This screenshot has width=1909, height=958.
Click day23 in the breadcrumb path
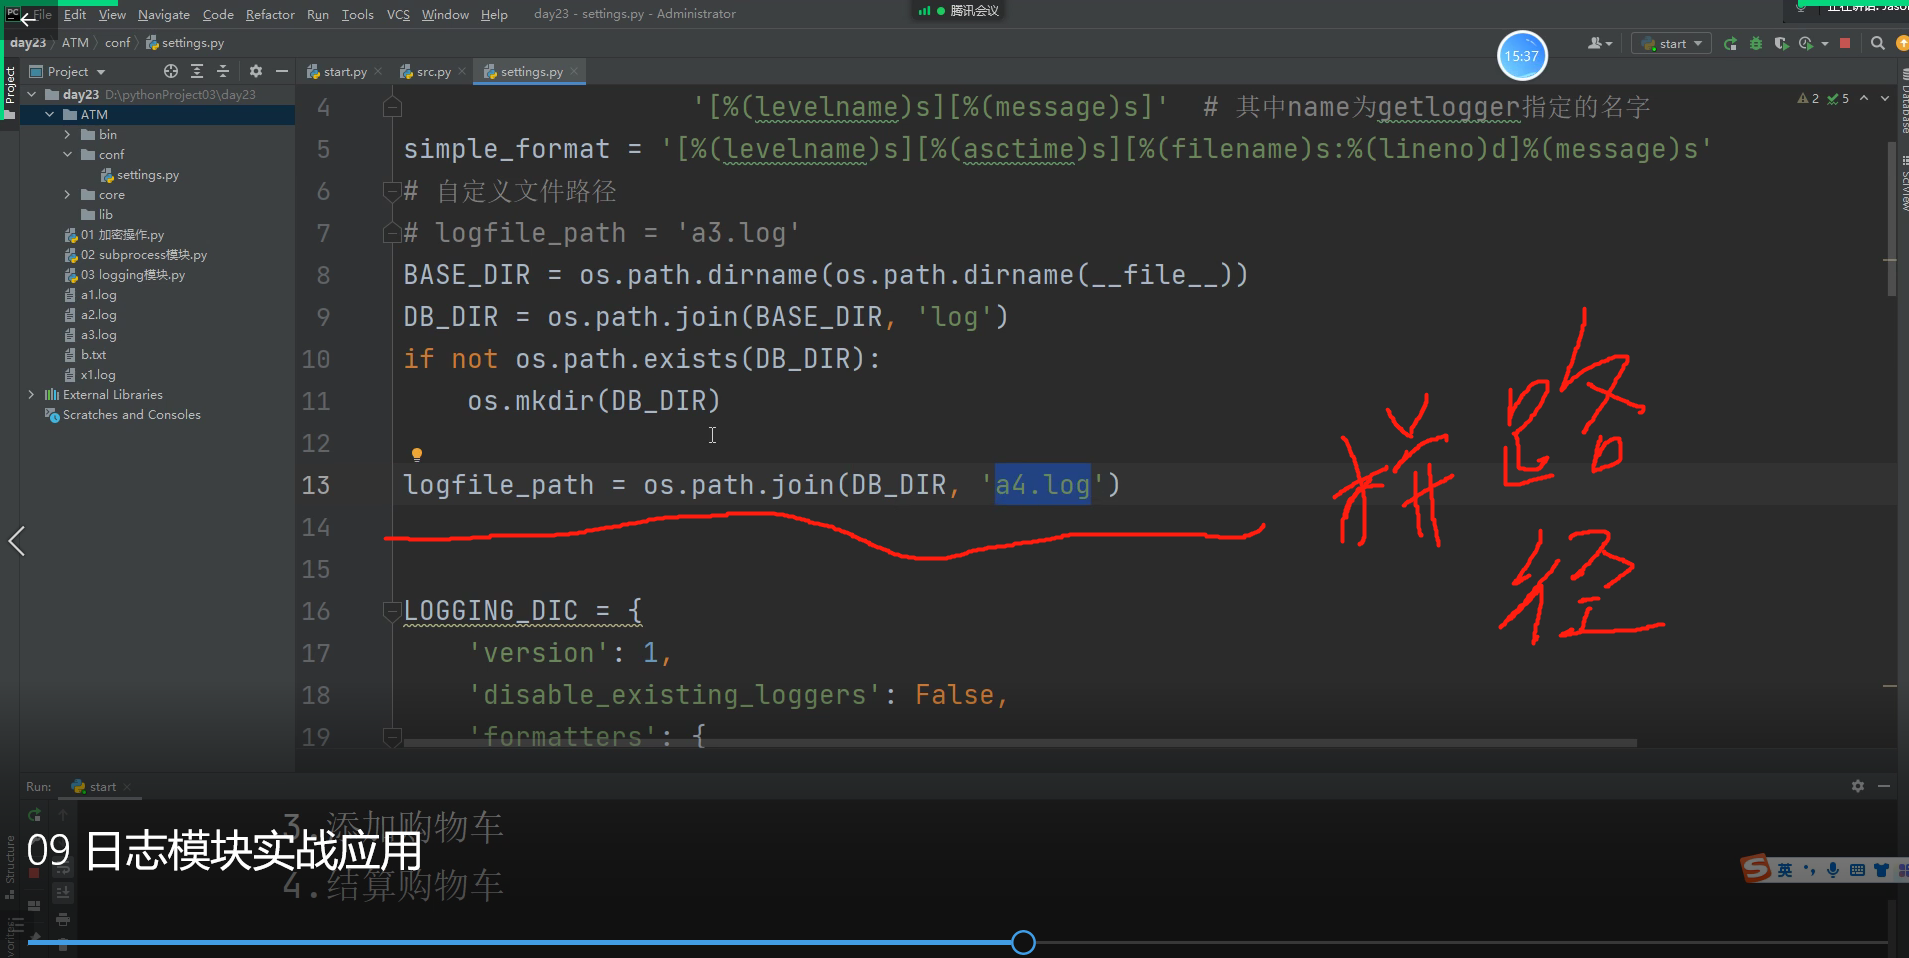28,43
